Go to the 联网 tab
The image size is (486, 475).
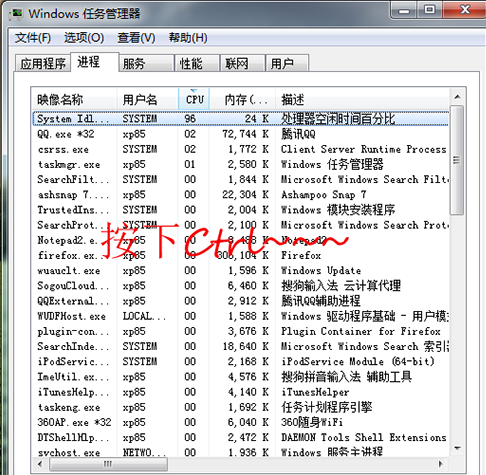pos(243,63)
